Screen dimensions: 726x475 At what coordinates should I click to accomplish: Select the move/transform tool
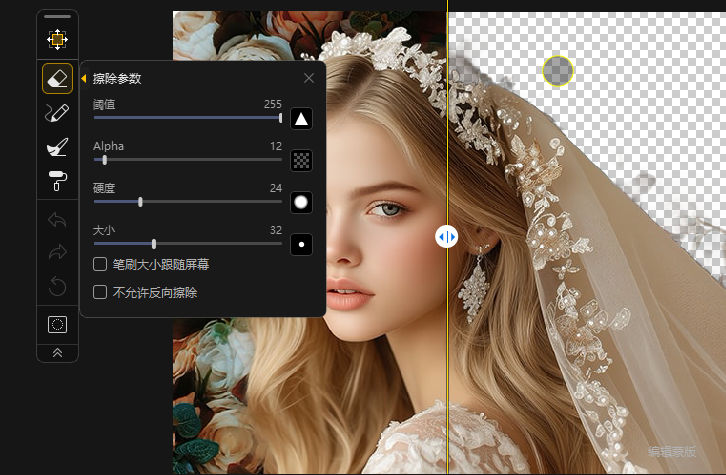coord(57,40)
